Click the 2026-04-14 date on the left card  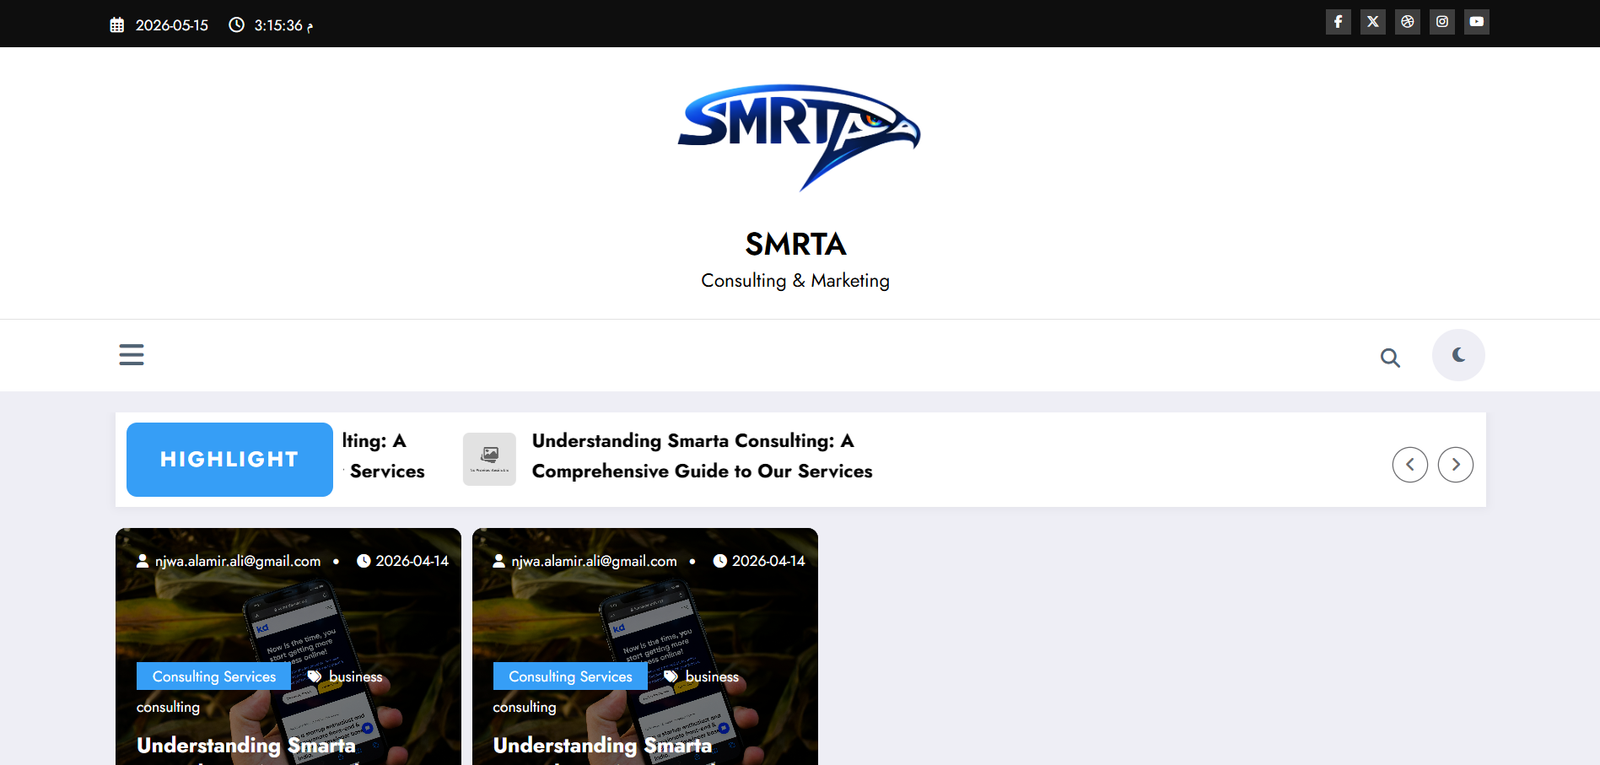412,561
